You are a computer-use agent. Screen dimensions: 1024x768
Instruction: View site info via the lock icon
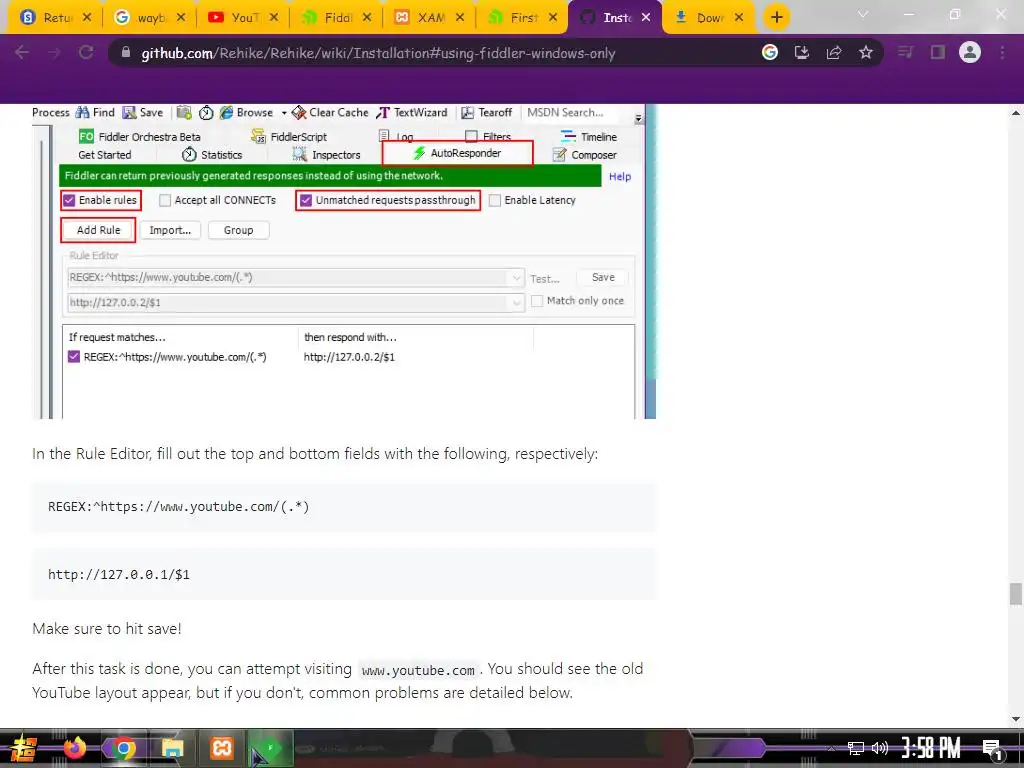click(x=126, y=52)
